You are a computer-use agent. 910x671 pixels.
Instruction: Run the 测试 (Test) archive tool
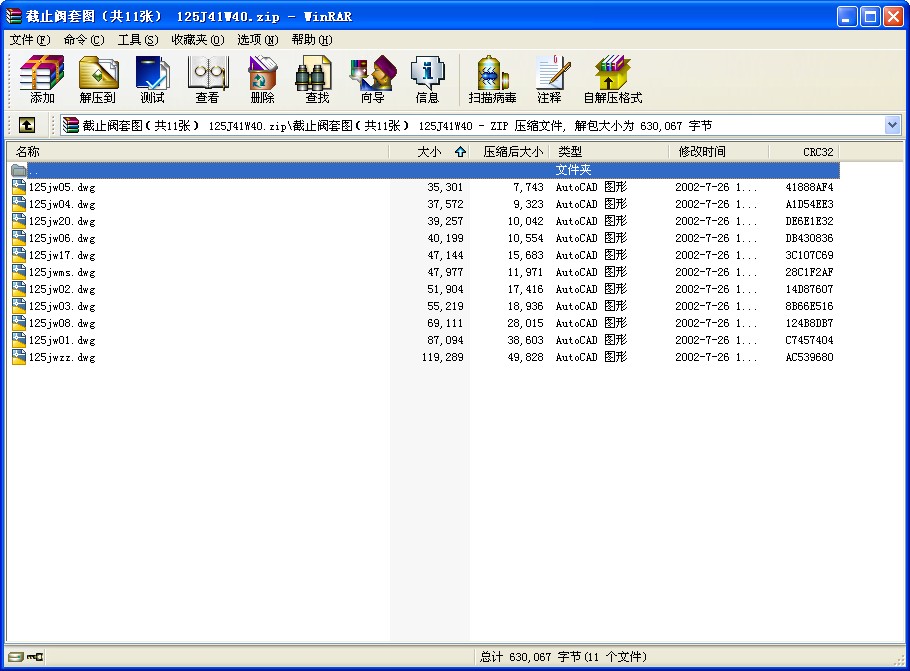(152, 79)
